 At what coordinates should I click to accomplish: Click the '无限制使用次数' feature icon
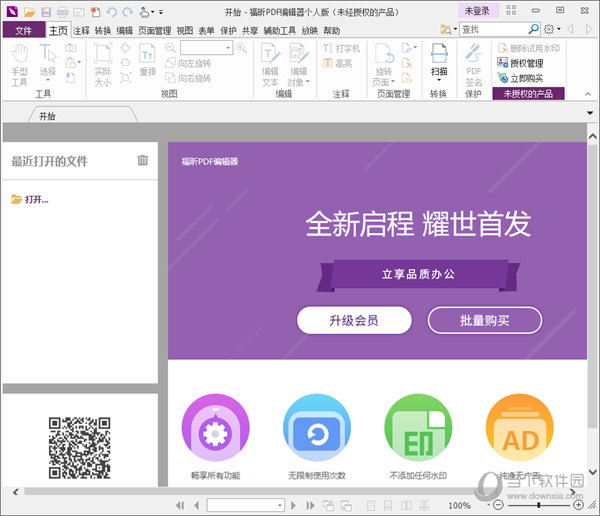317,428
